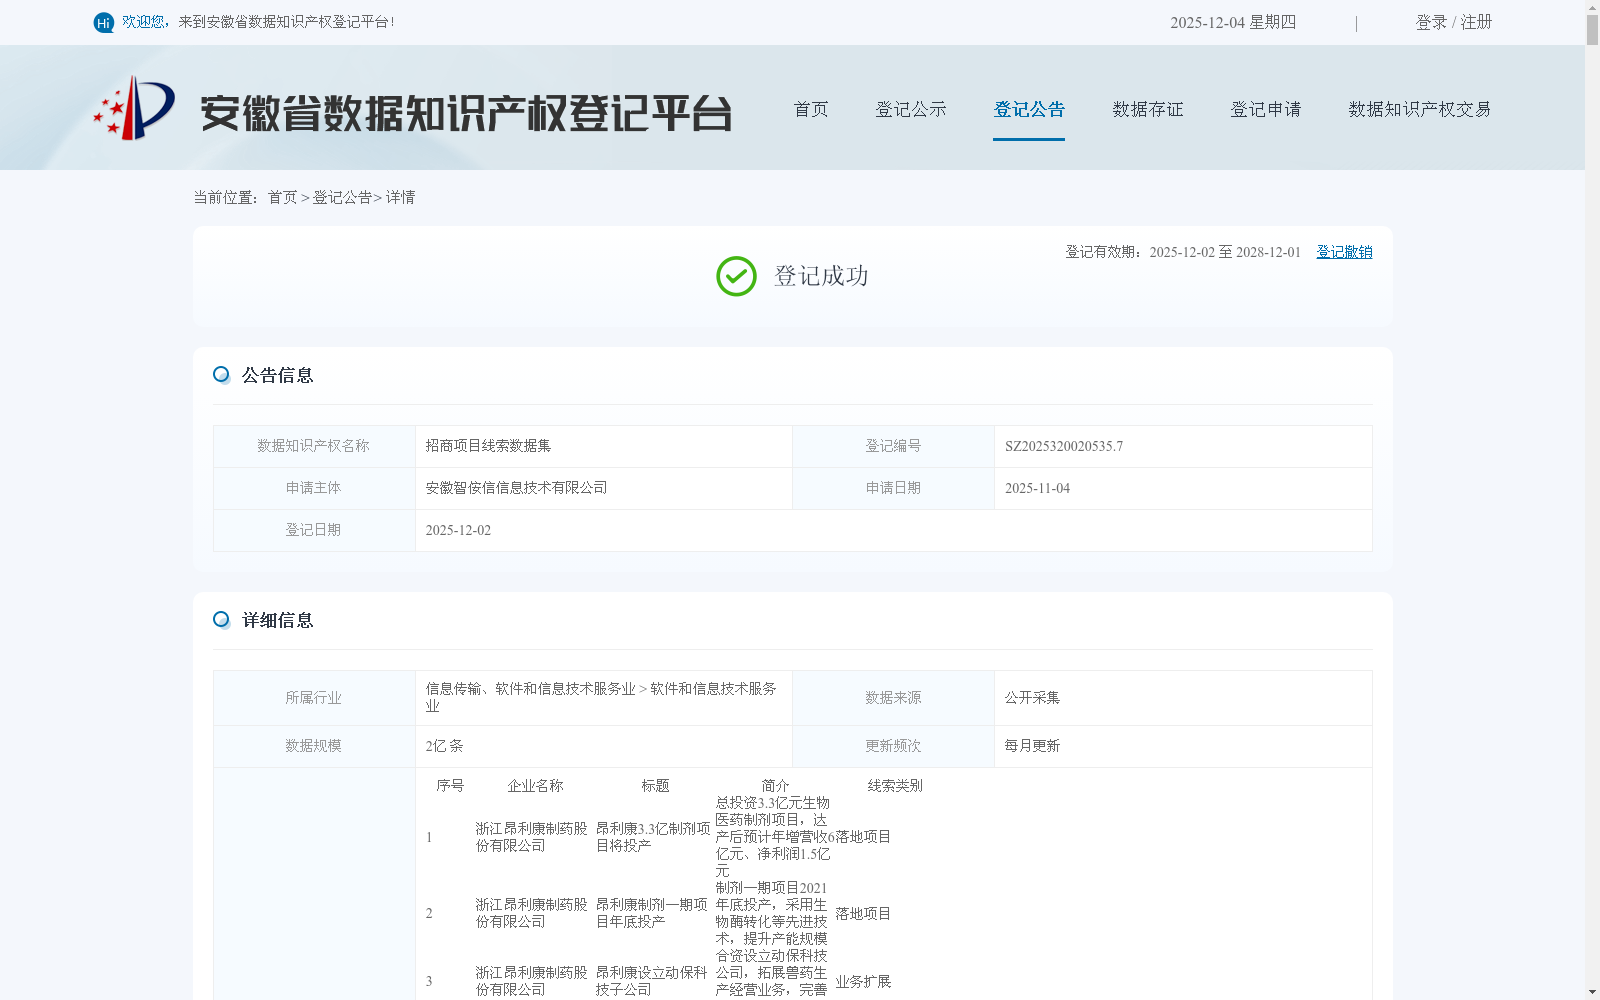Click the platform title 安徽省数据知识产权登记平台
This screenshot has width=1600, height=1000.
pos(466,114)
